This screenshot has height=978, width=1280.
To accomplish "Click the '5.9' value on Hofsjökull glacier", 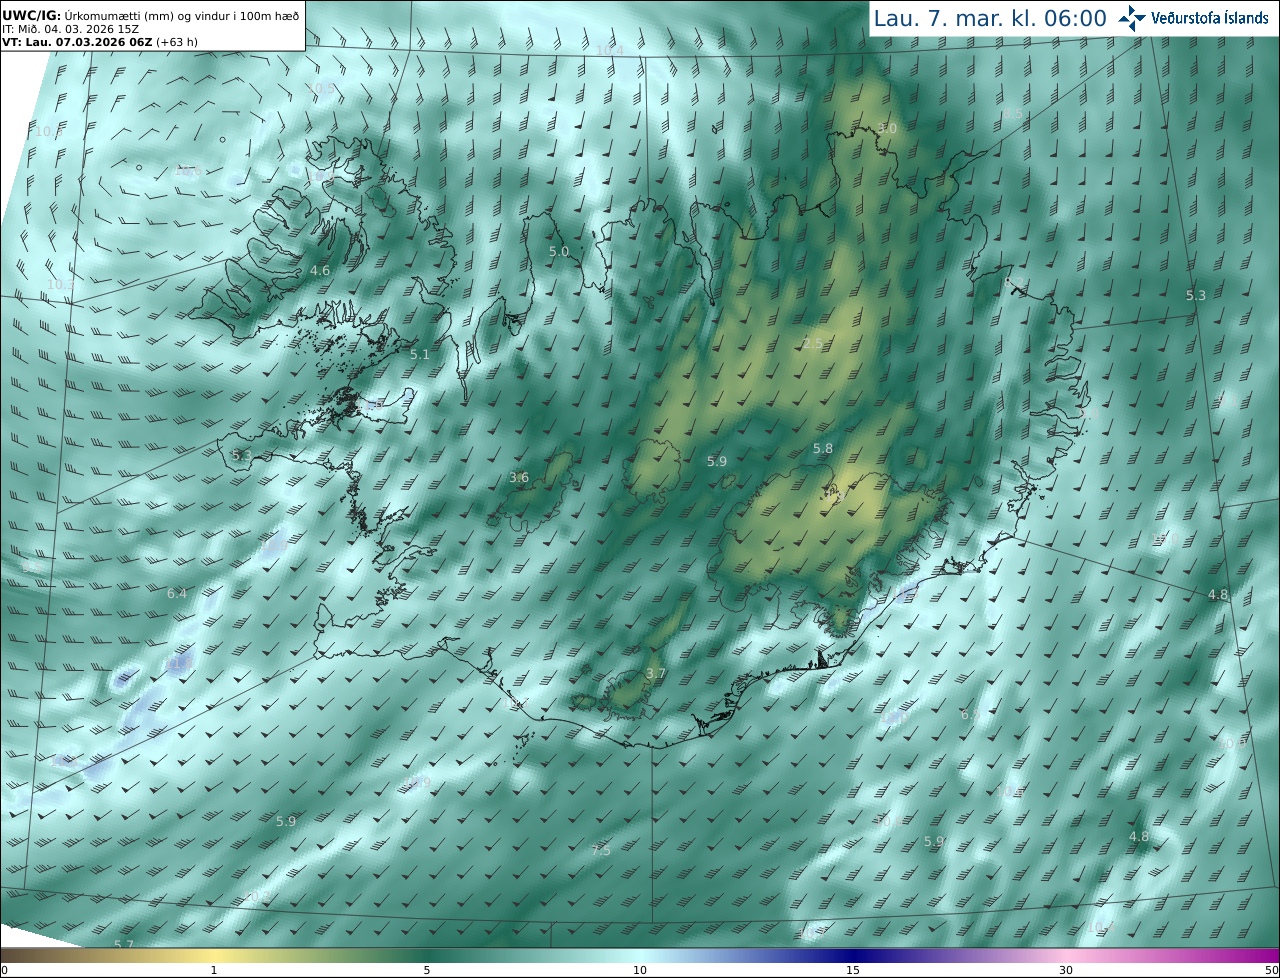I will point(717,461).
